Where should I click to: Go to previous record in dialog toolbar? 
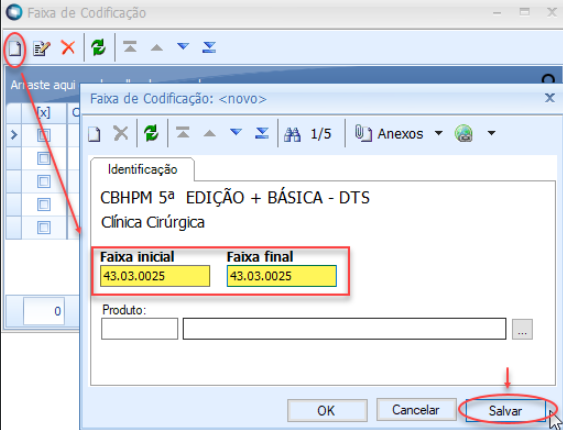(x=210, y=134)
